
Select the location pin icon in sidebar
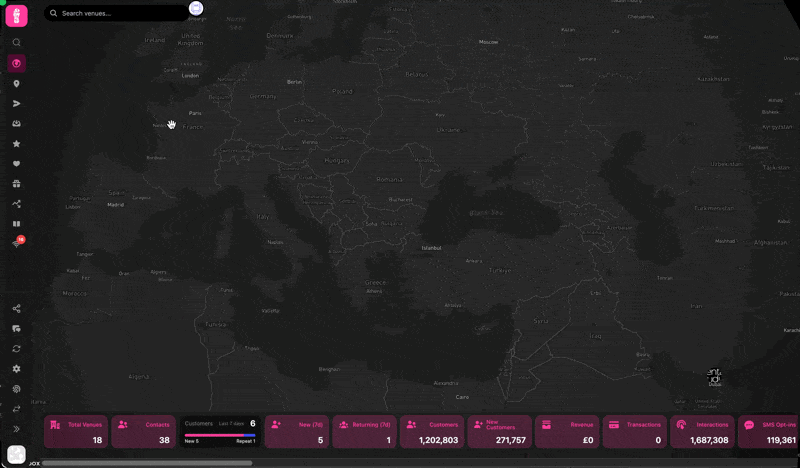[16, 84]
